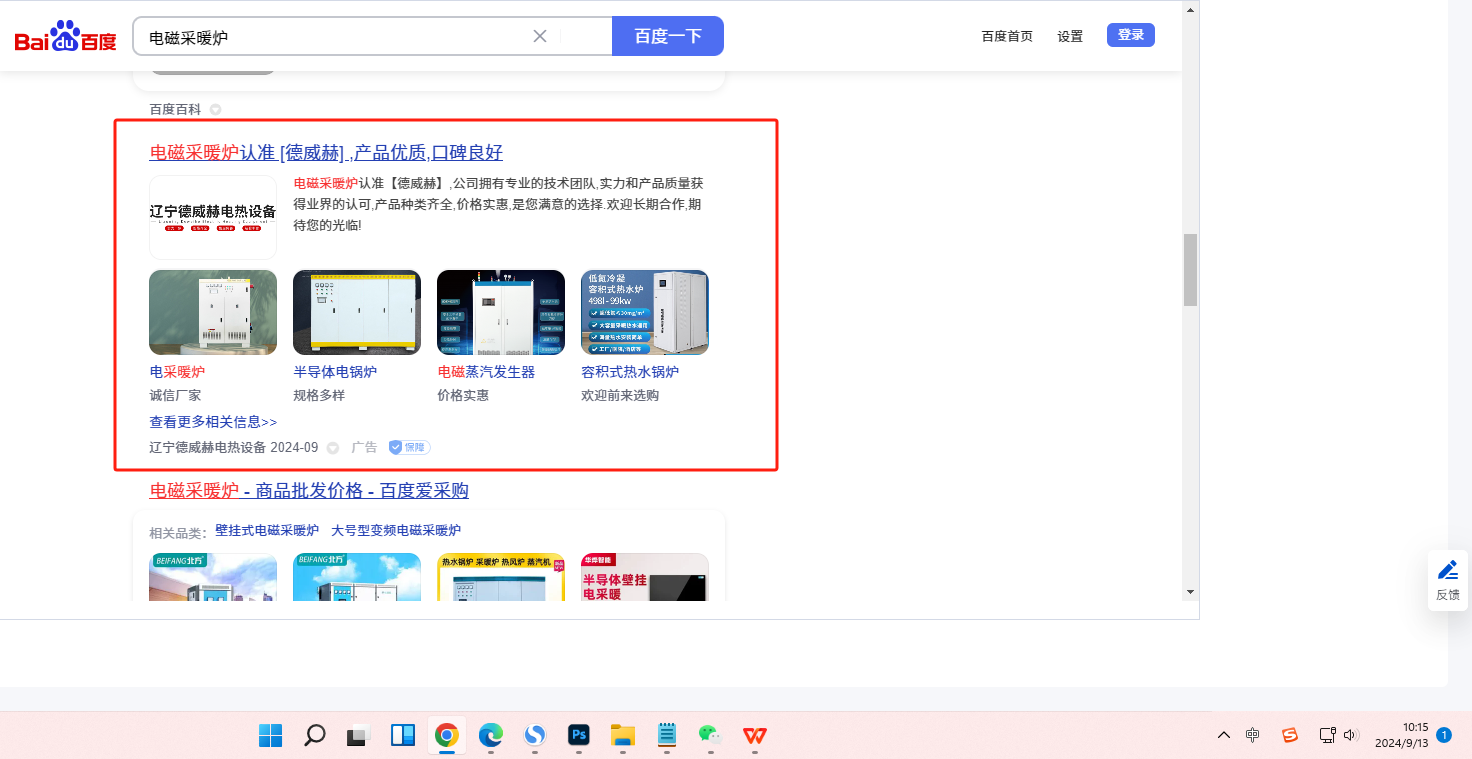Click the 百度一下 search button

668,36
